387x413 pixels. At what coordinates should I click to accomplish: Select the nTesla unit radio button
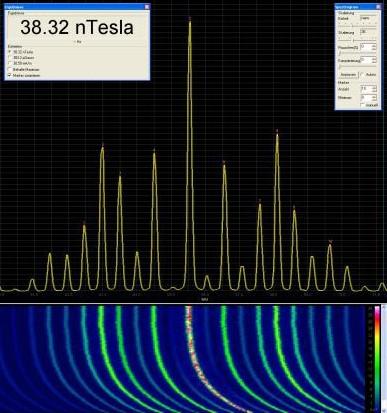tap(10, 52)
